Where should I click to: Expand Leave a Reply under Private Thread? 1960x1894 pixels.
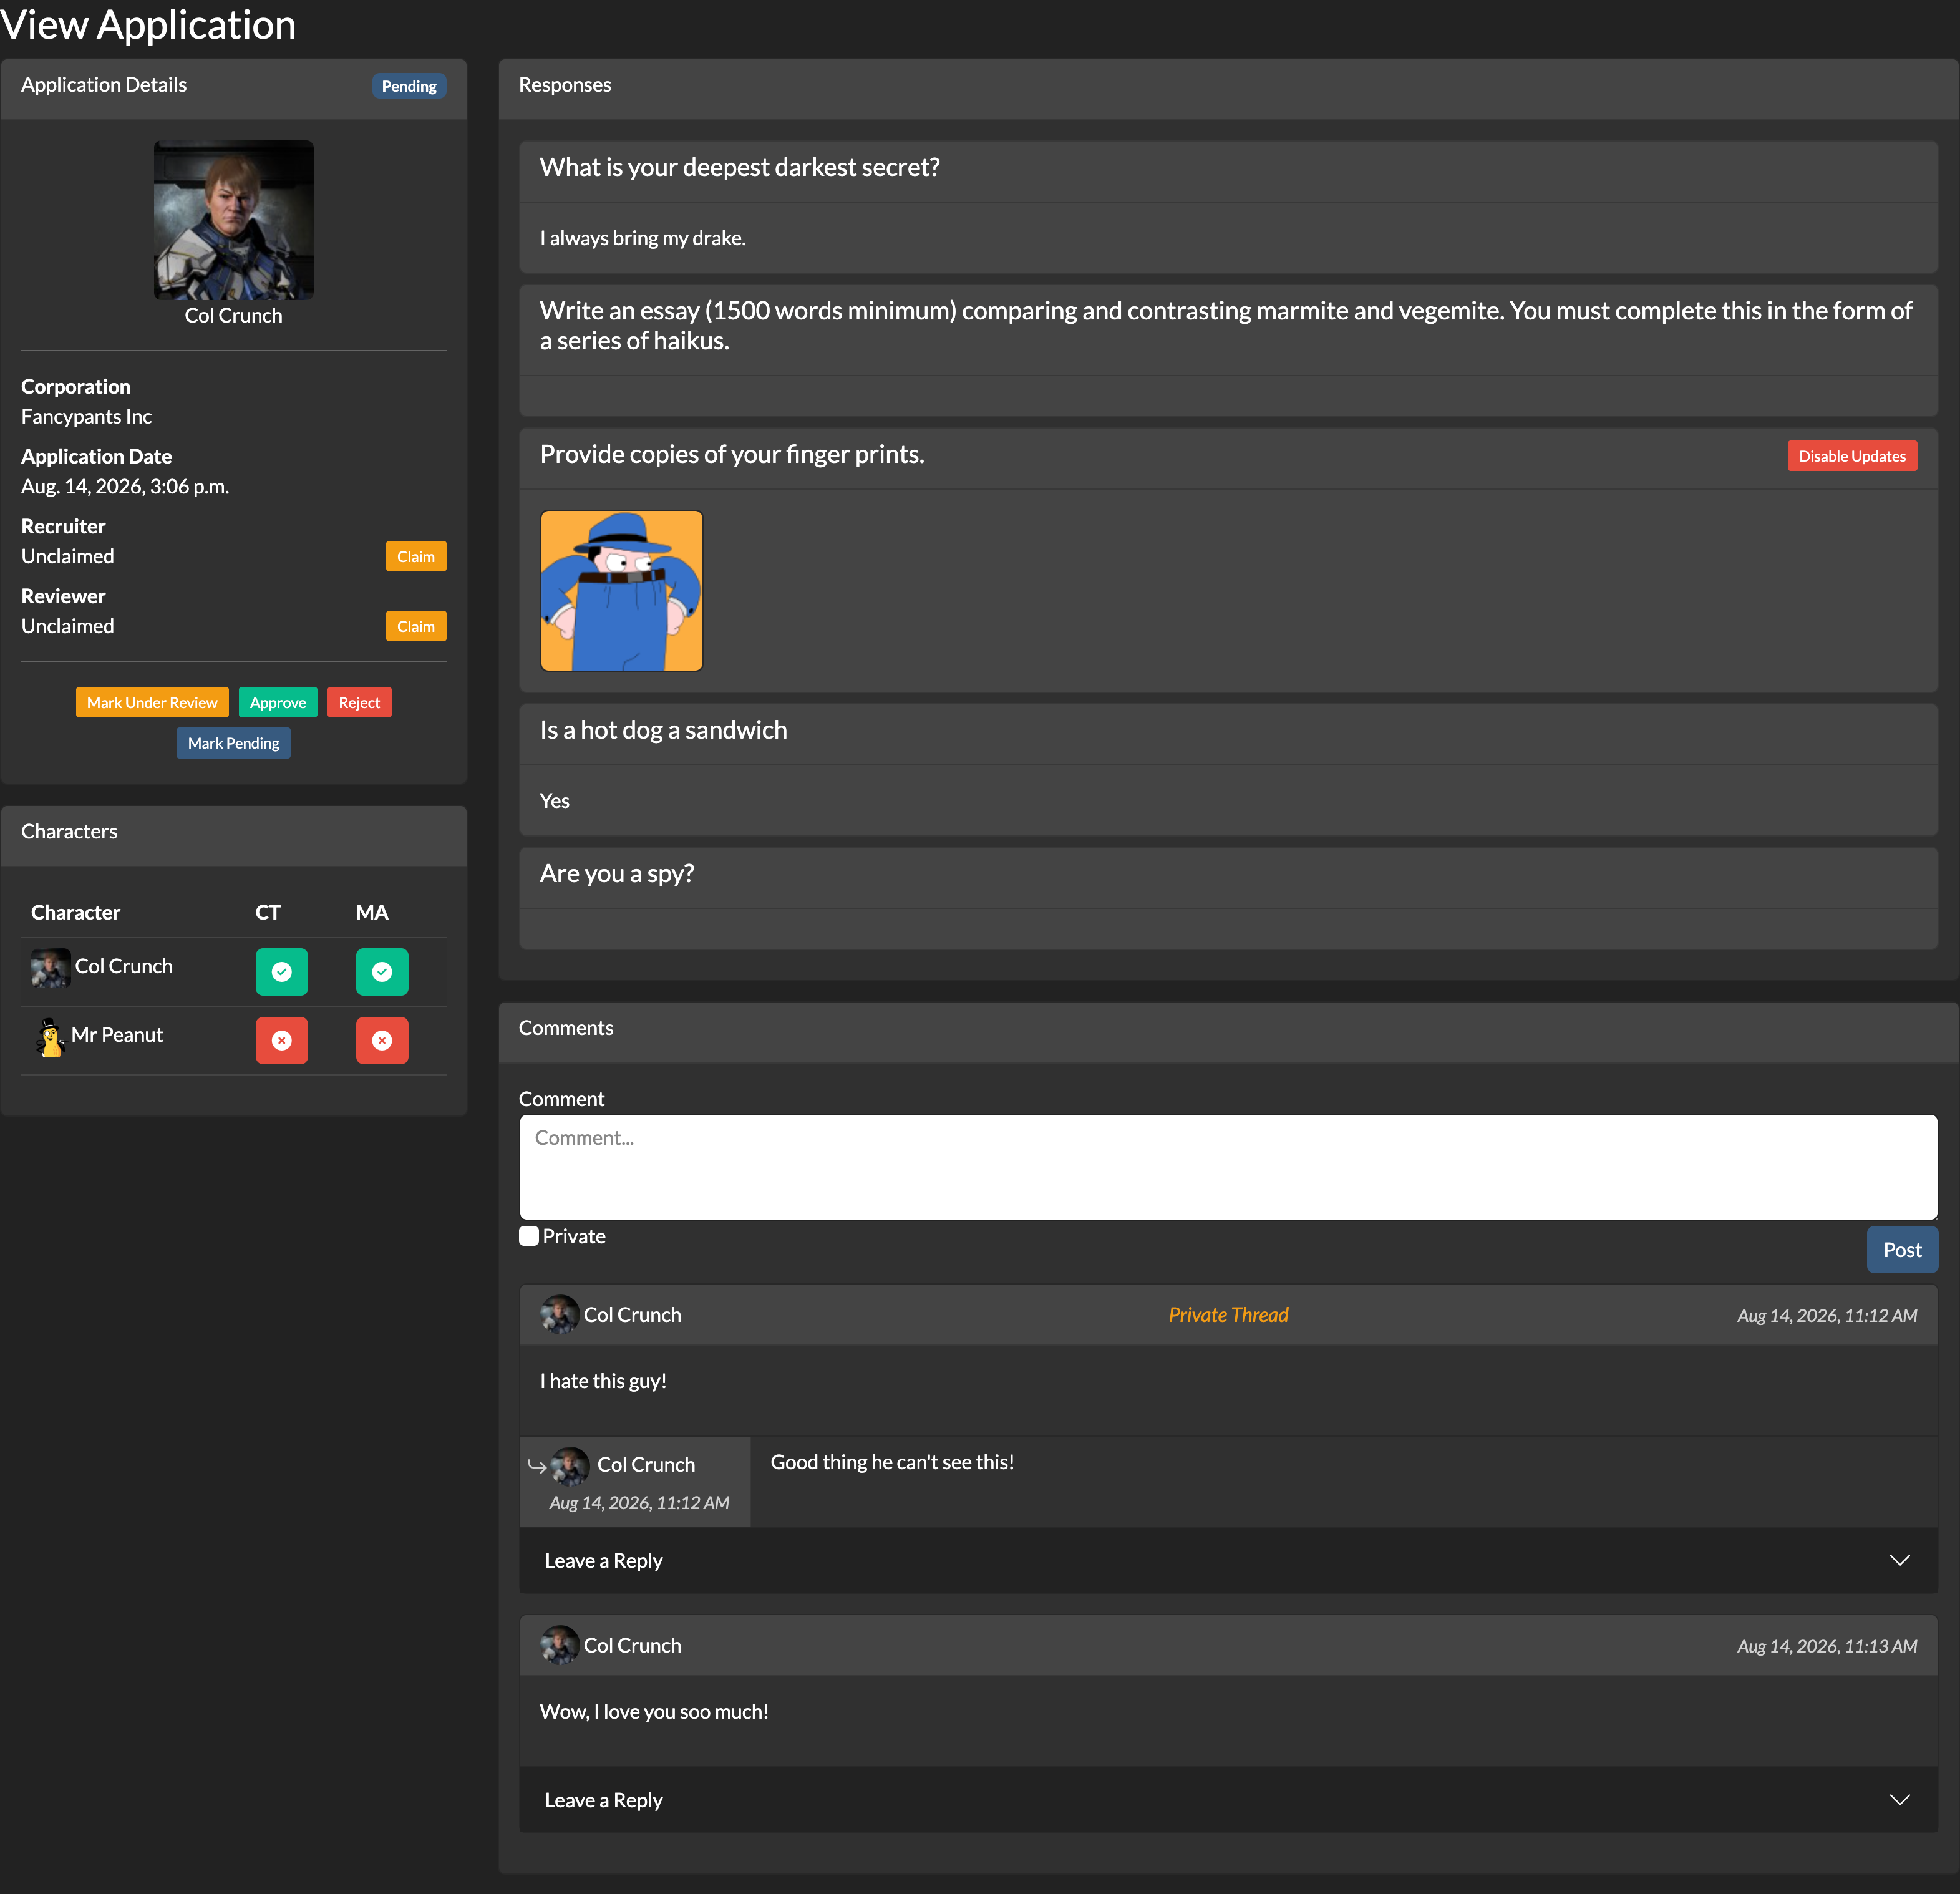coord(1228,1559)
